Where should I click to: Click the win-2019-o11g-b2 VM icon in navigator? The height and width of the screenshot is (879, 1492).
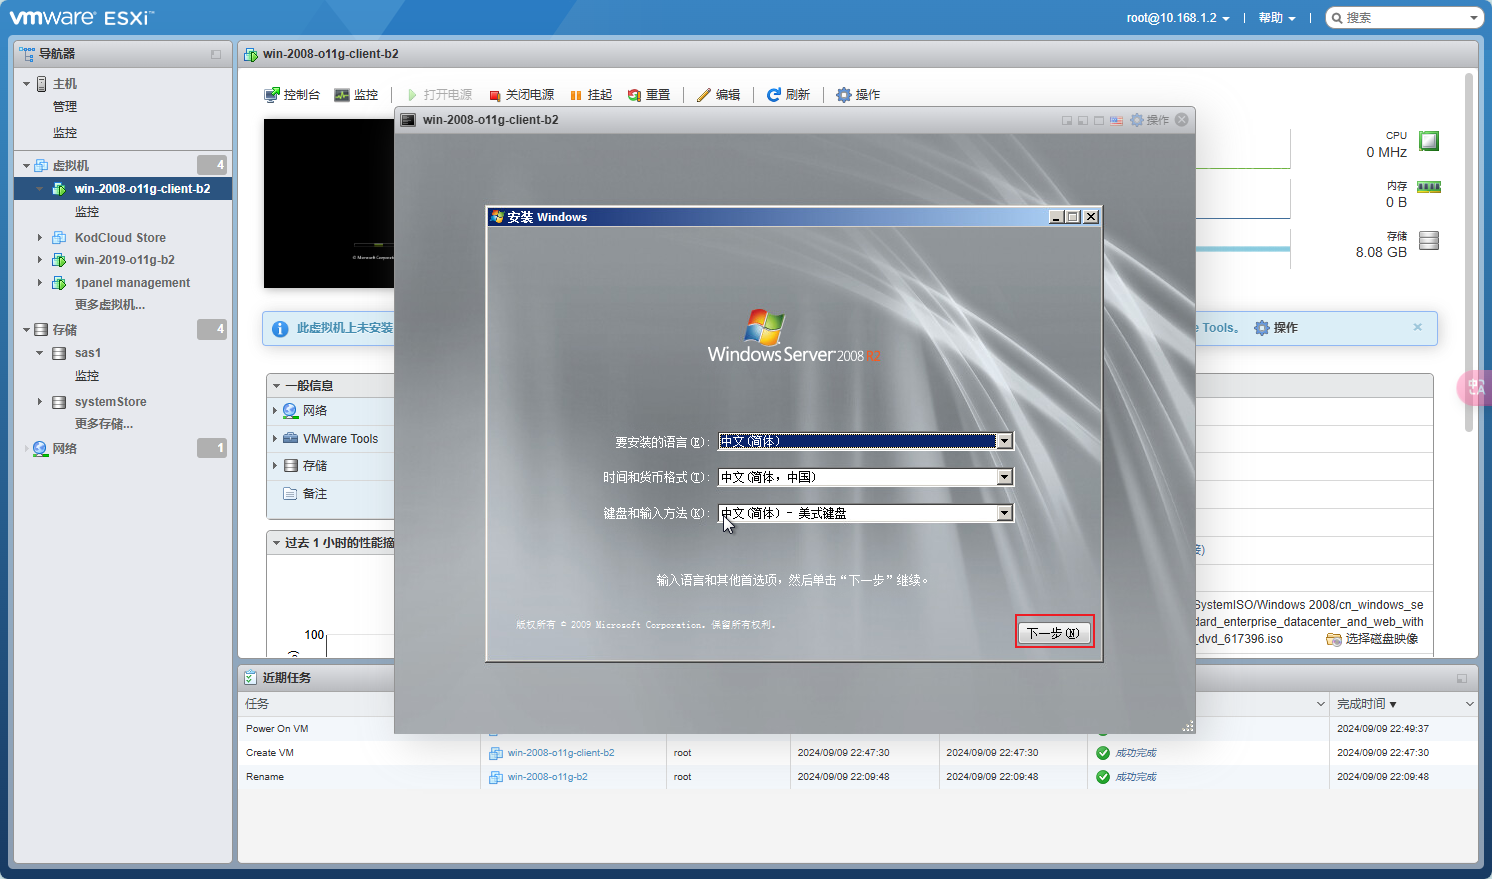tap(59, 260)
